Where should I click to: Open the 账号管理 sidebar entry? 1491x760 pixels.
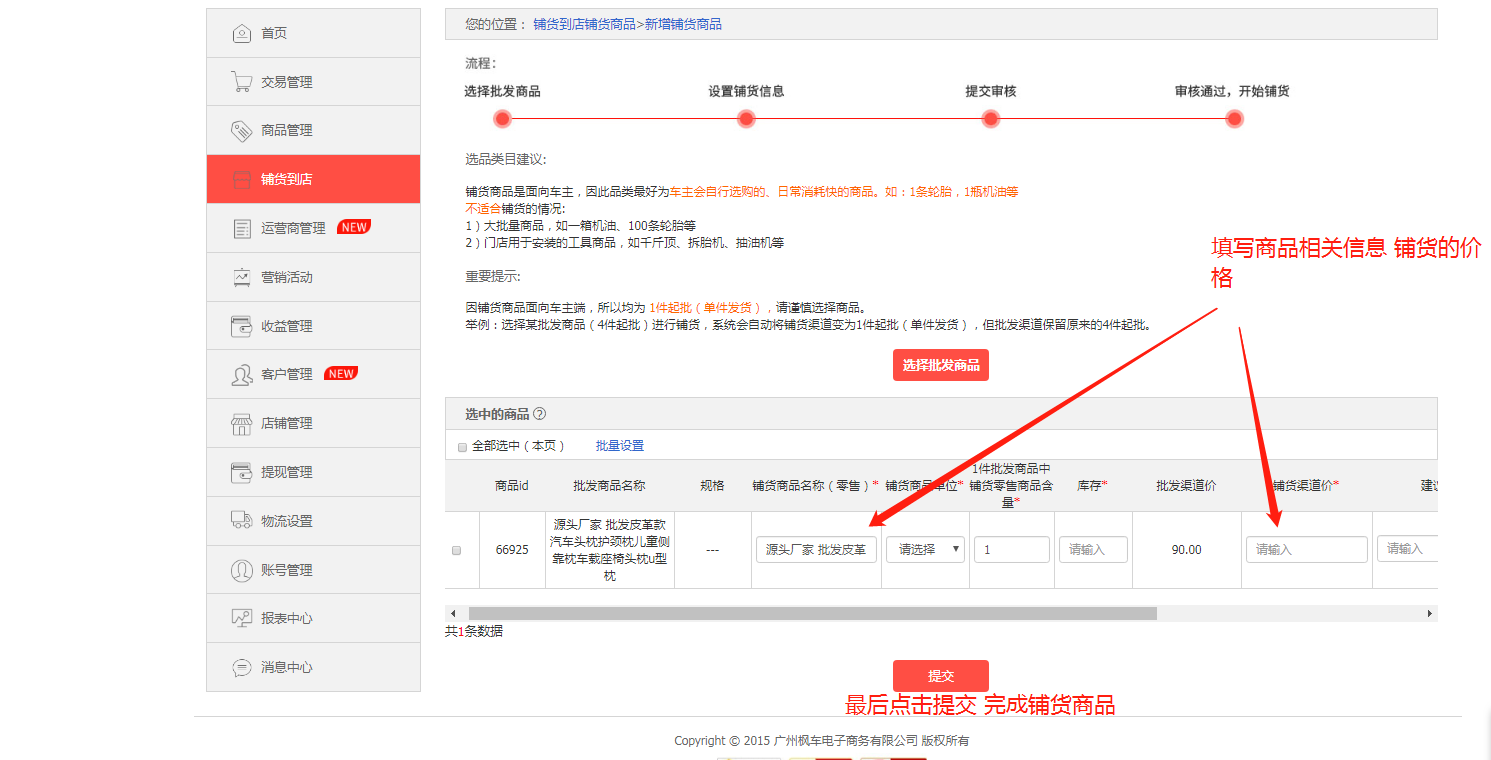pos(290,569)
